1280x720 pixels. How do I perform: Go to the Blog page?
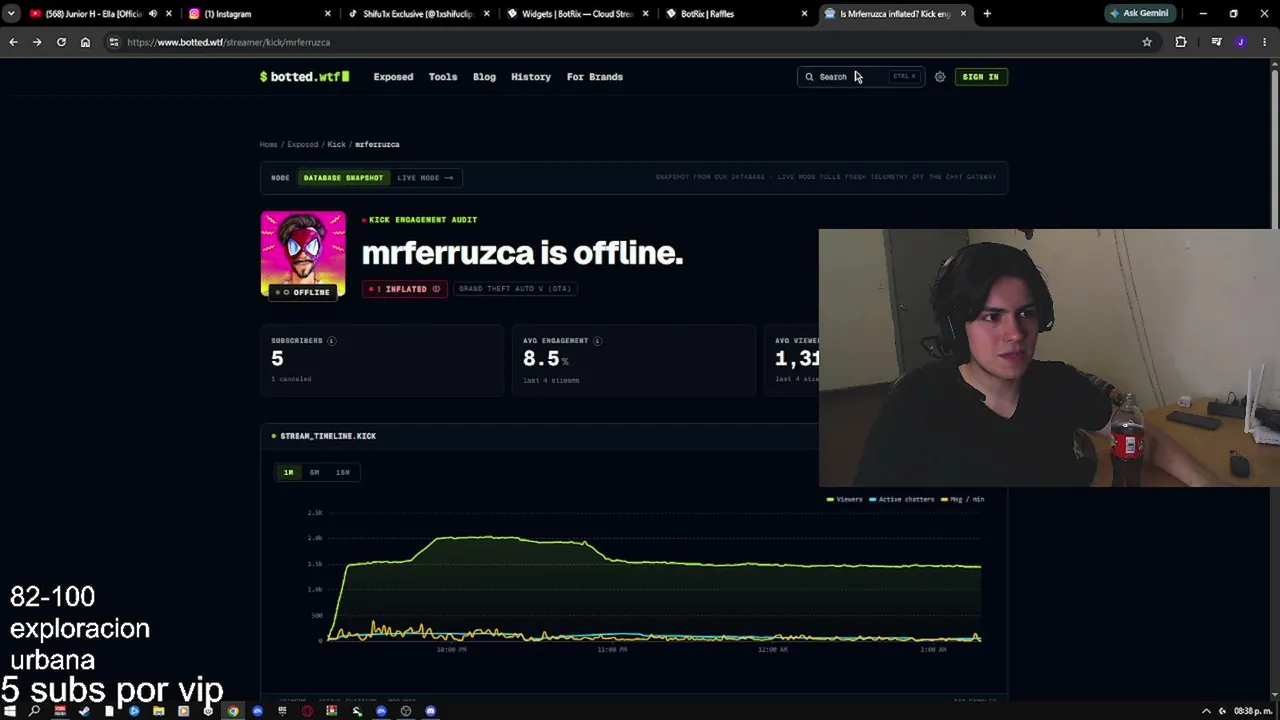[484, 77]
